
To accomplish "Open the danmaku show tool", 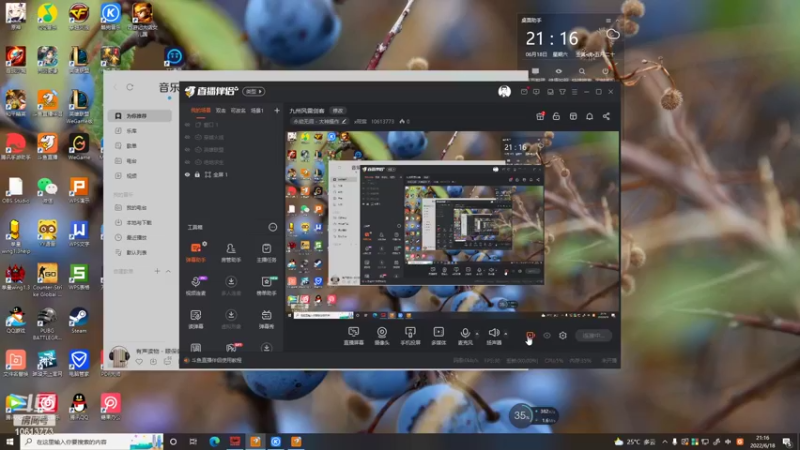I will (x=266, y=319).
